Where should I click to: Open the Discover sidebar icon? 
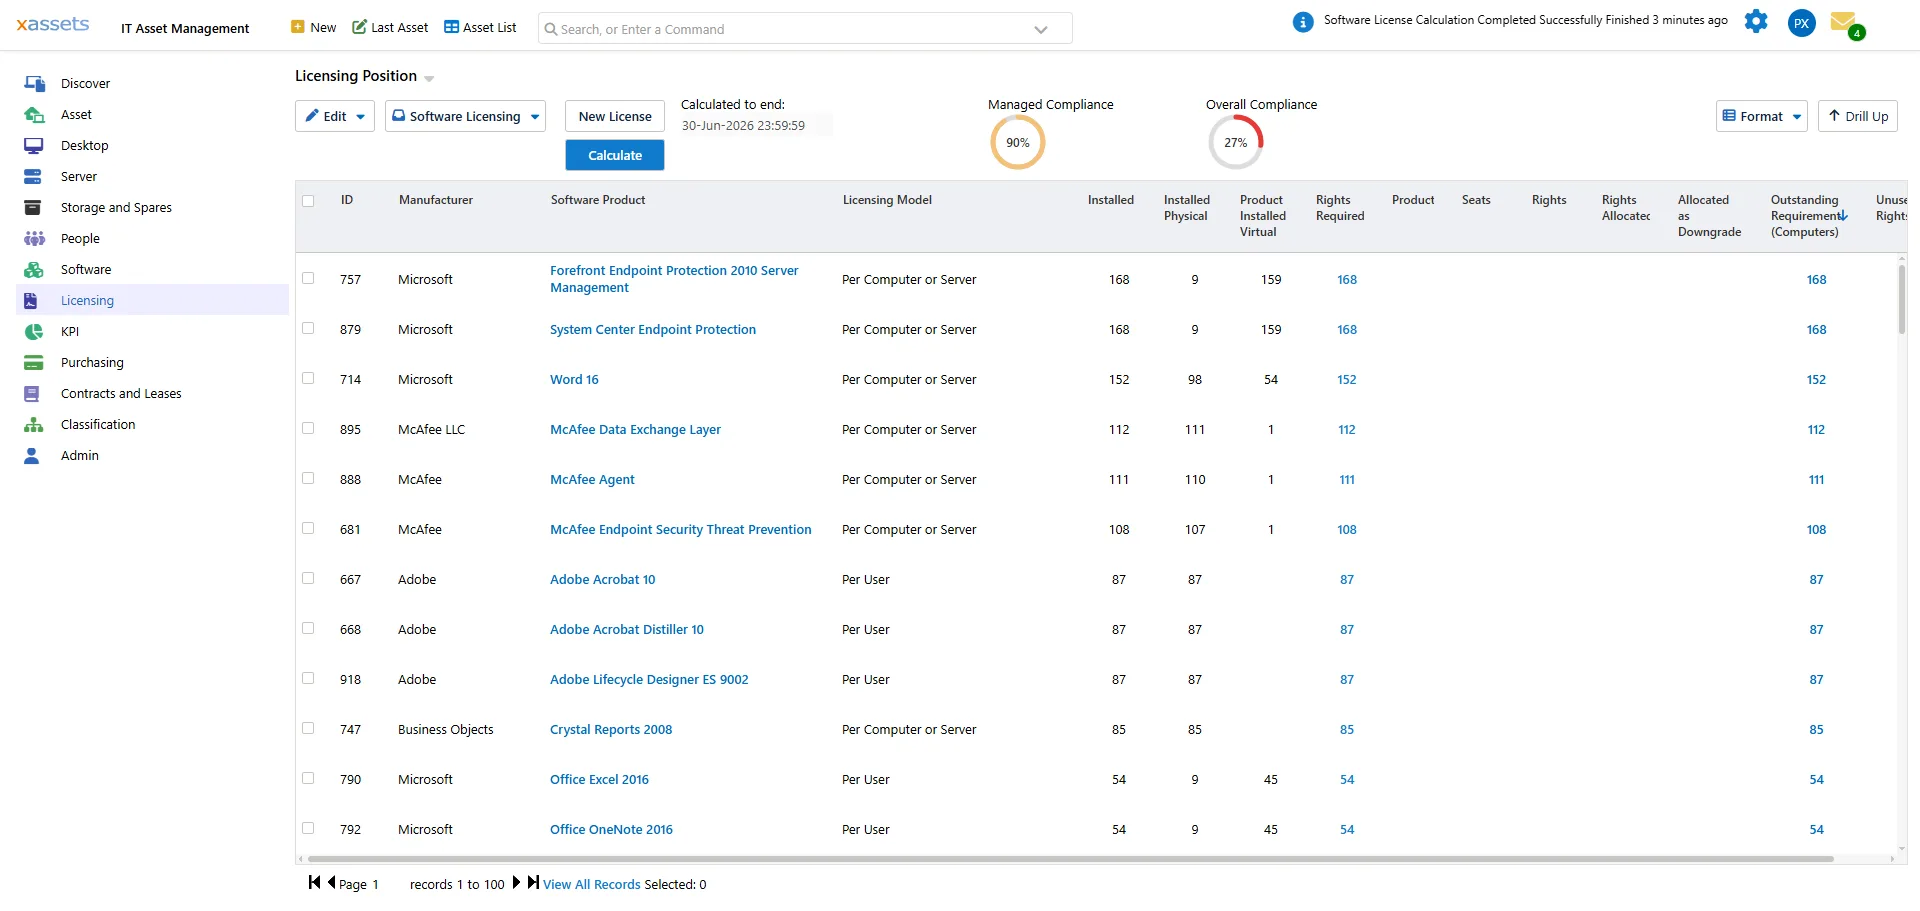coord(34,84)
